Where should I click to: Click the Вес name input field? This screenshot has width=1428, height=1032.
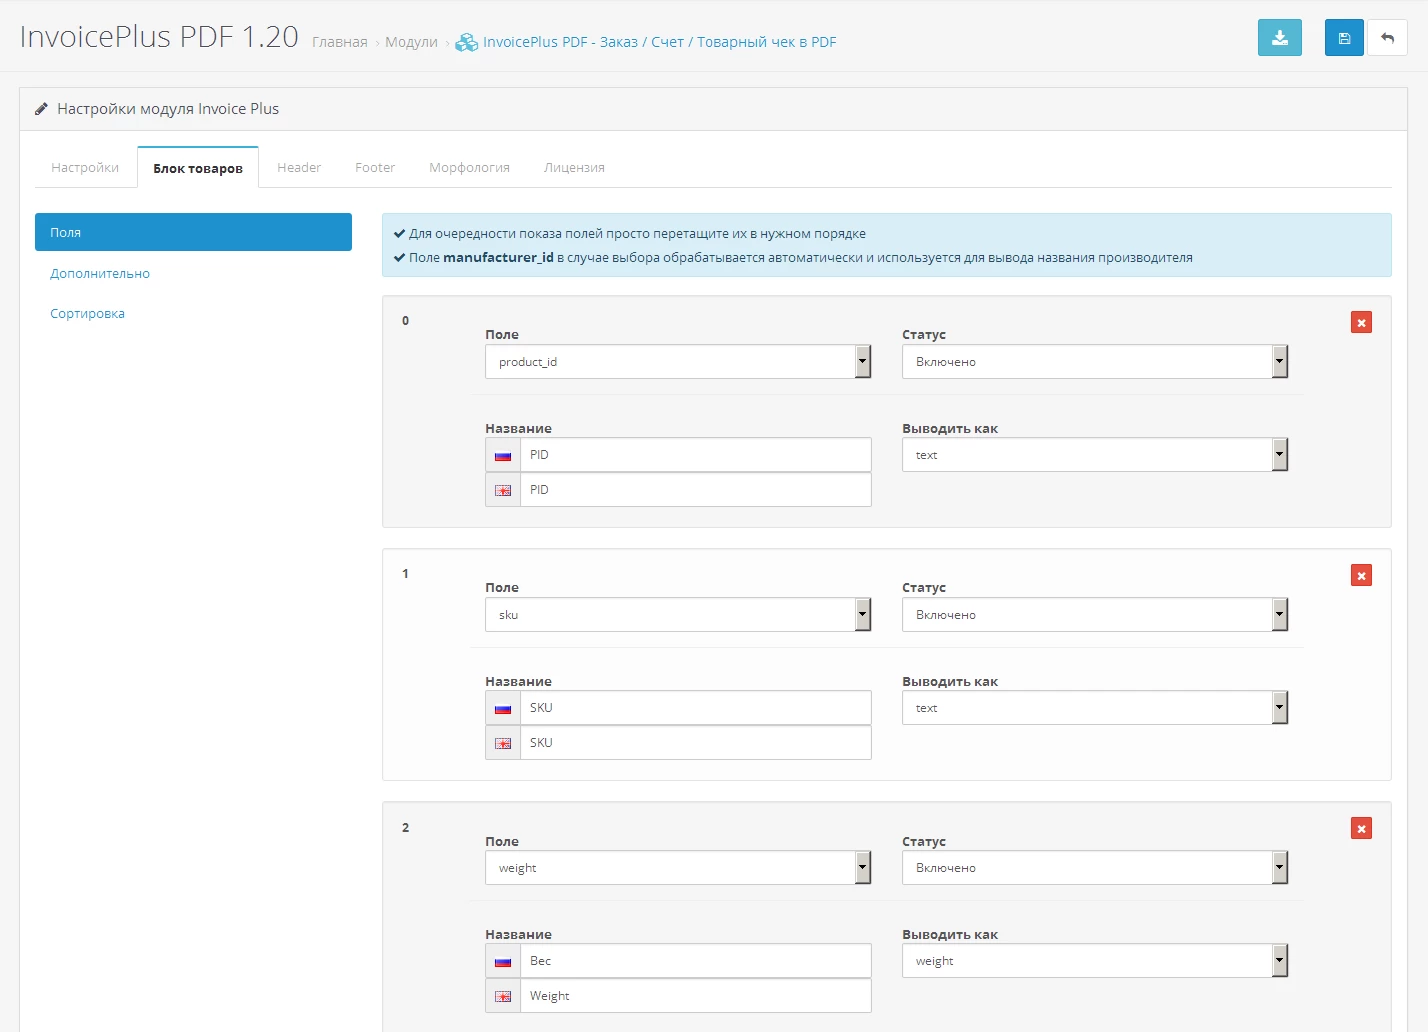[x=696, y=961]
